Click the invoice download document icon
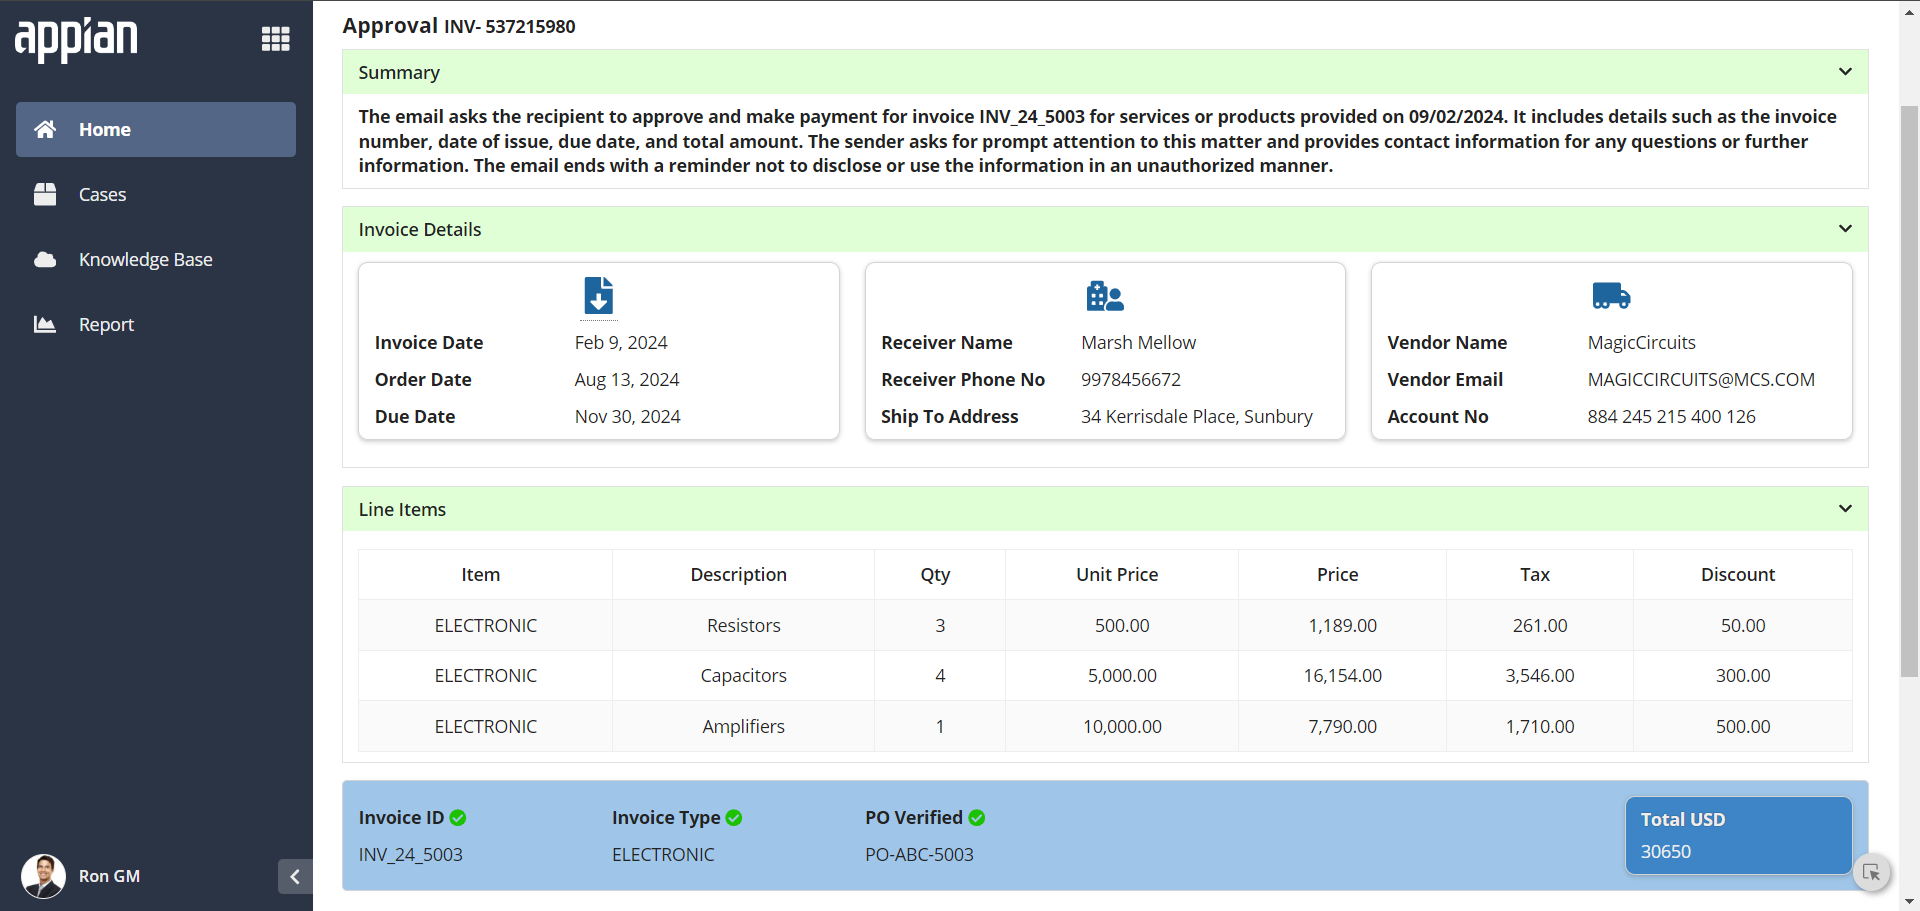The height and width of the screenshot is (911, 1920). point(598,296)
